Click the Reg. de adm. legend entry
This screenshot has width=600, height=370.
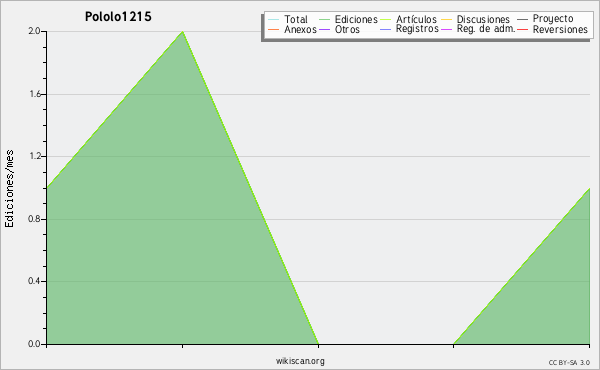coord(478,29)
